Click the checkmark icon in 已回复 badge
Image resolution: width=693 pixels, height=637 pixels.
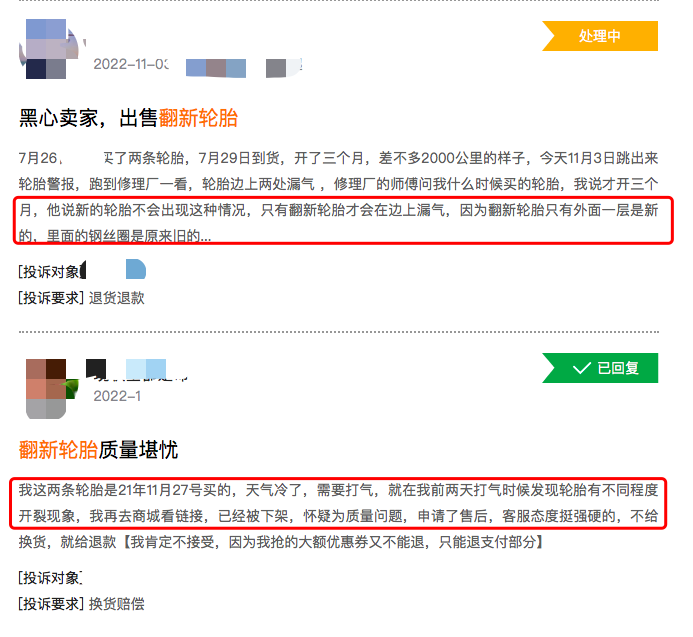point(581,368)
